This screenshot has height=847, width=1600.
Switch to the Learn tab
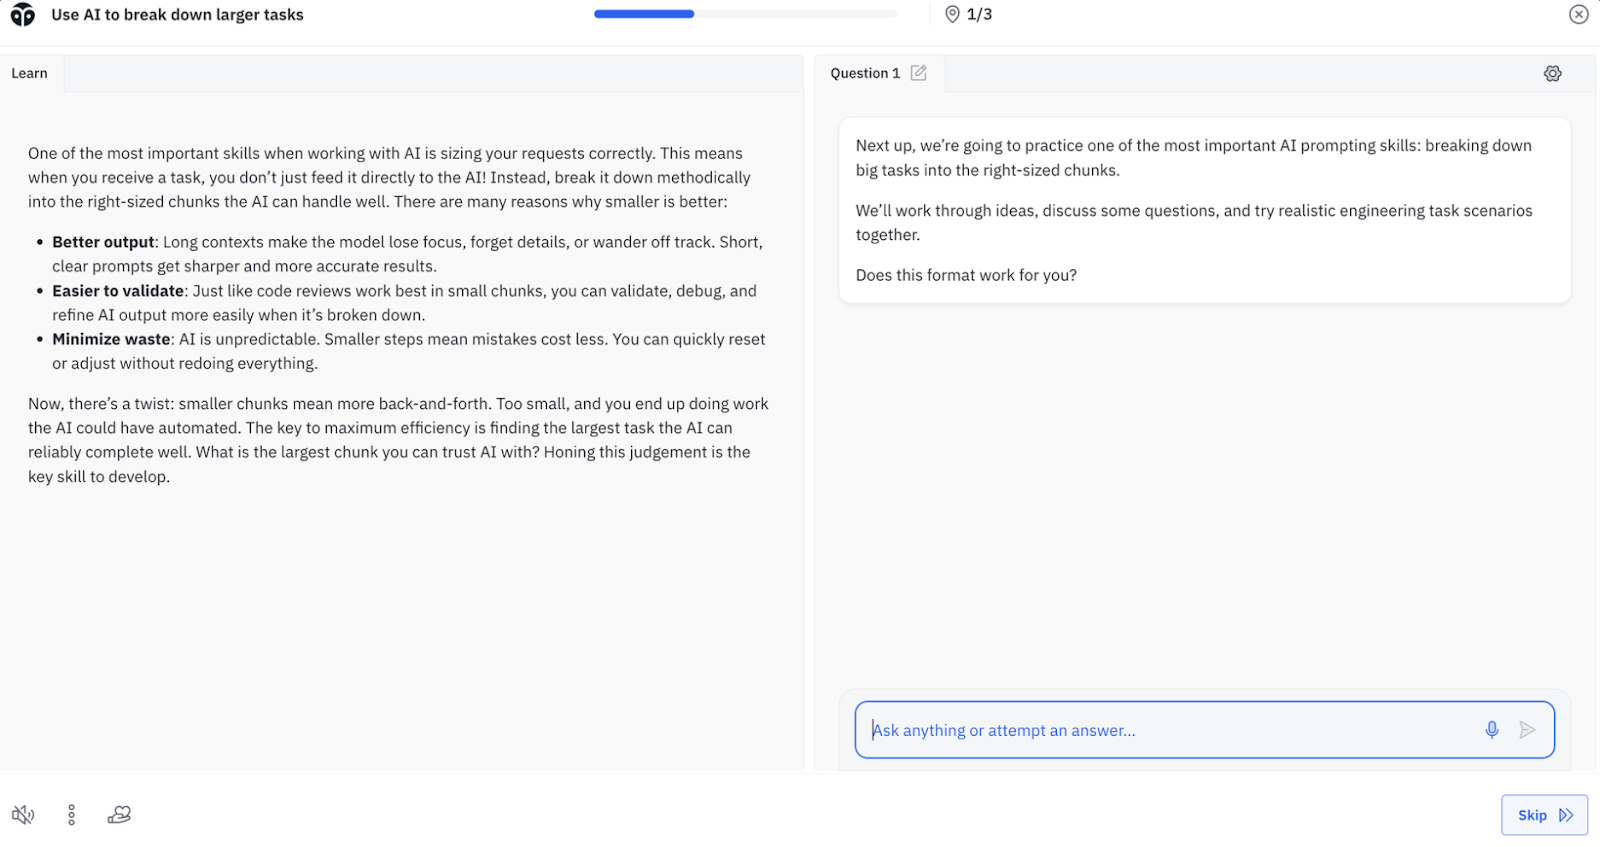pos(30,73)
